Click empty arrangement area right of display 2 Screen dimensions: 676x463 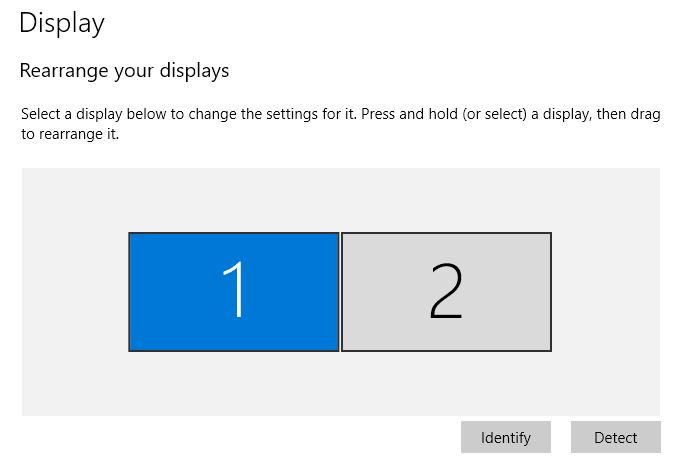coord(606,292)
